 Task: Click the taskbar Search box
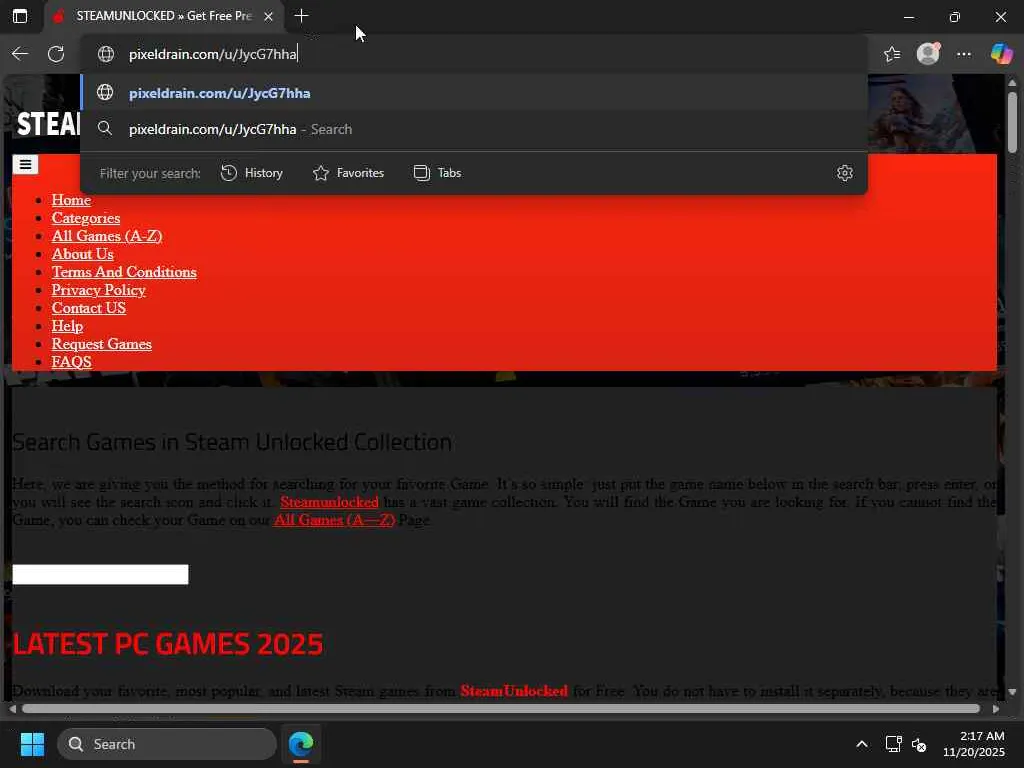[x=167, y=744]
